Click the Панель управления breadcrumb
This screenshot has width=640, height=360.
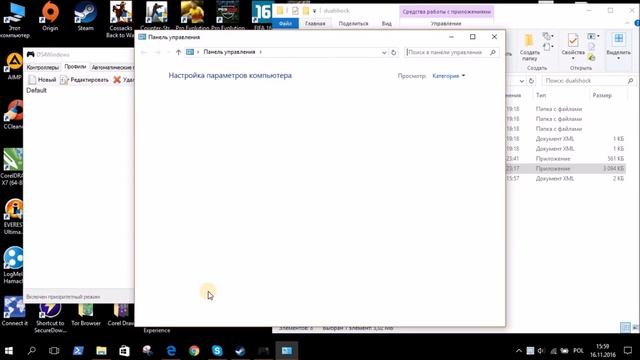coord(229,52)
